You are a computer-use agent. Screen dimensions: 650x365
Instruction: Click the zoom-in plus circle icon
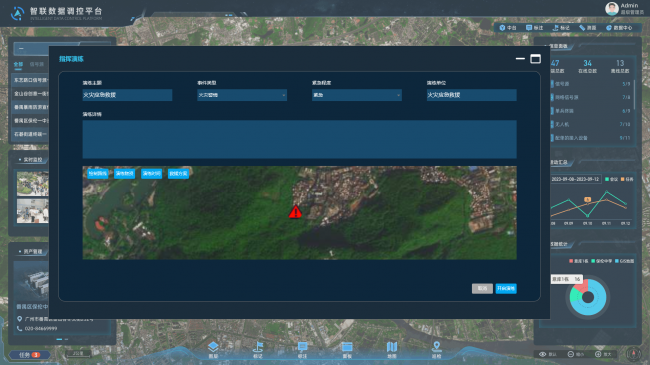pyautogui.click(x=598, y=354)
